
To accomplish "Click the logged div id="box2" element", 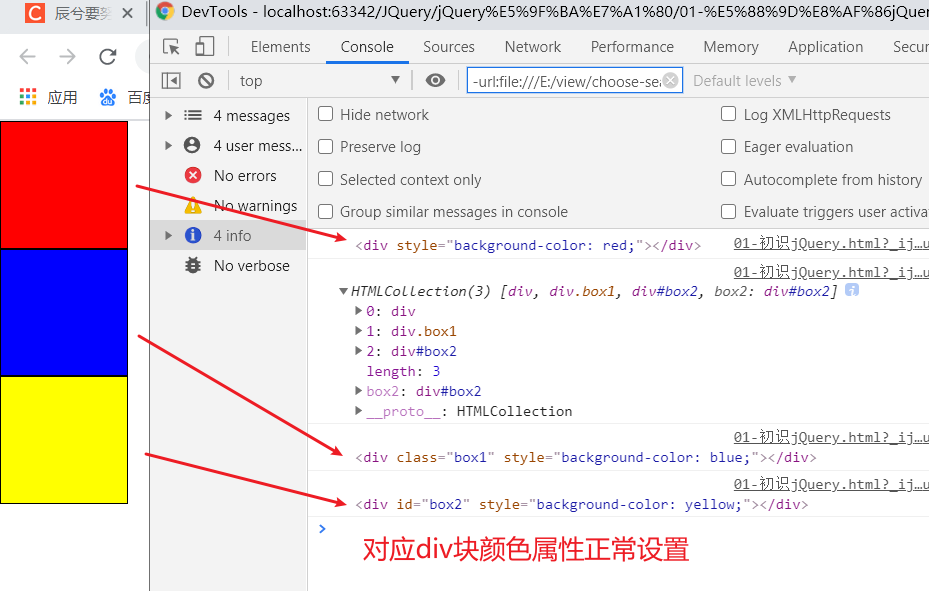I will click(581, 504).
